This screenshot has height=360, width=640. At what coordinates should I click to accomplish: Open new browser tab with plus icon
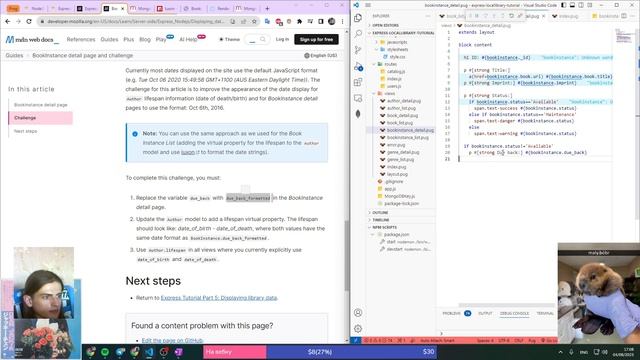(267, 8)
